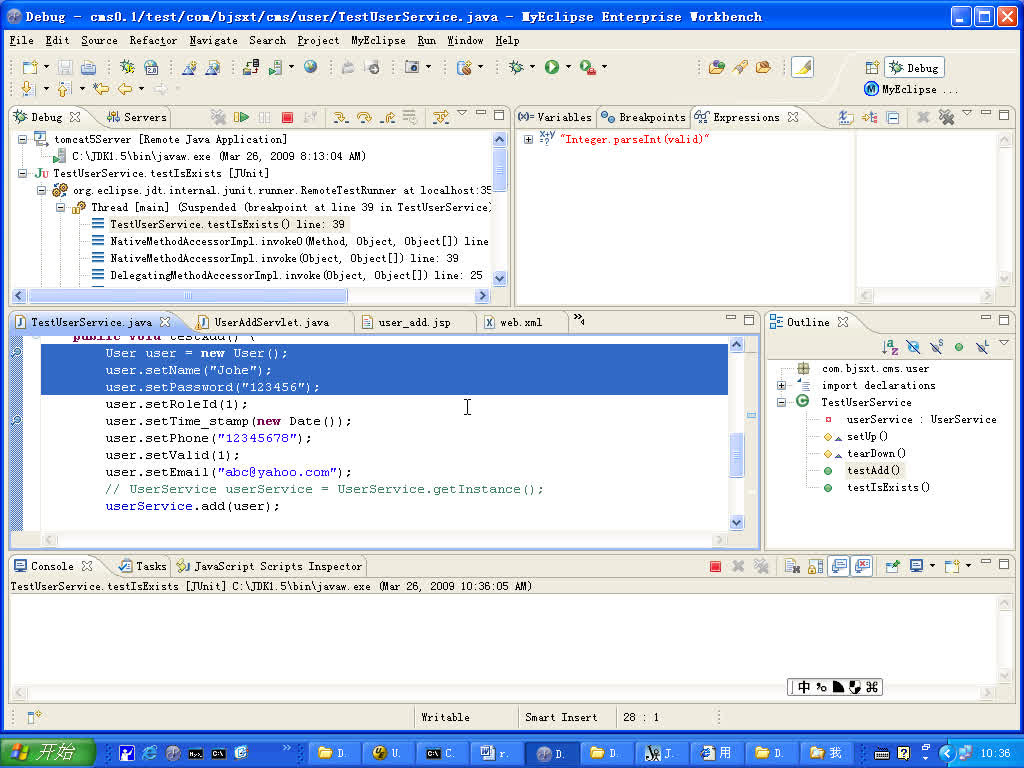Click the Print icon in main toolbar
The width and height of the screenshot is (1024, 768).
[88, 67]
